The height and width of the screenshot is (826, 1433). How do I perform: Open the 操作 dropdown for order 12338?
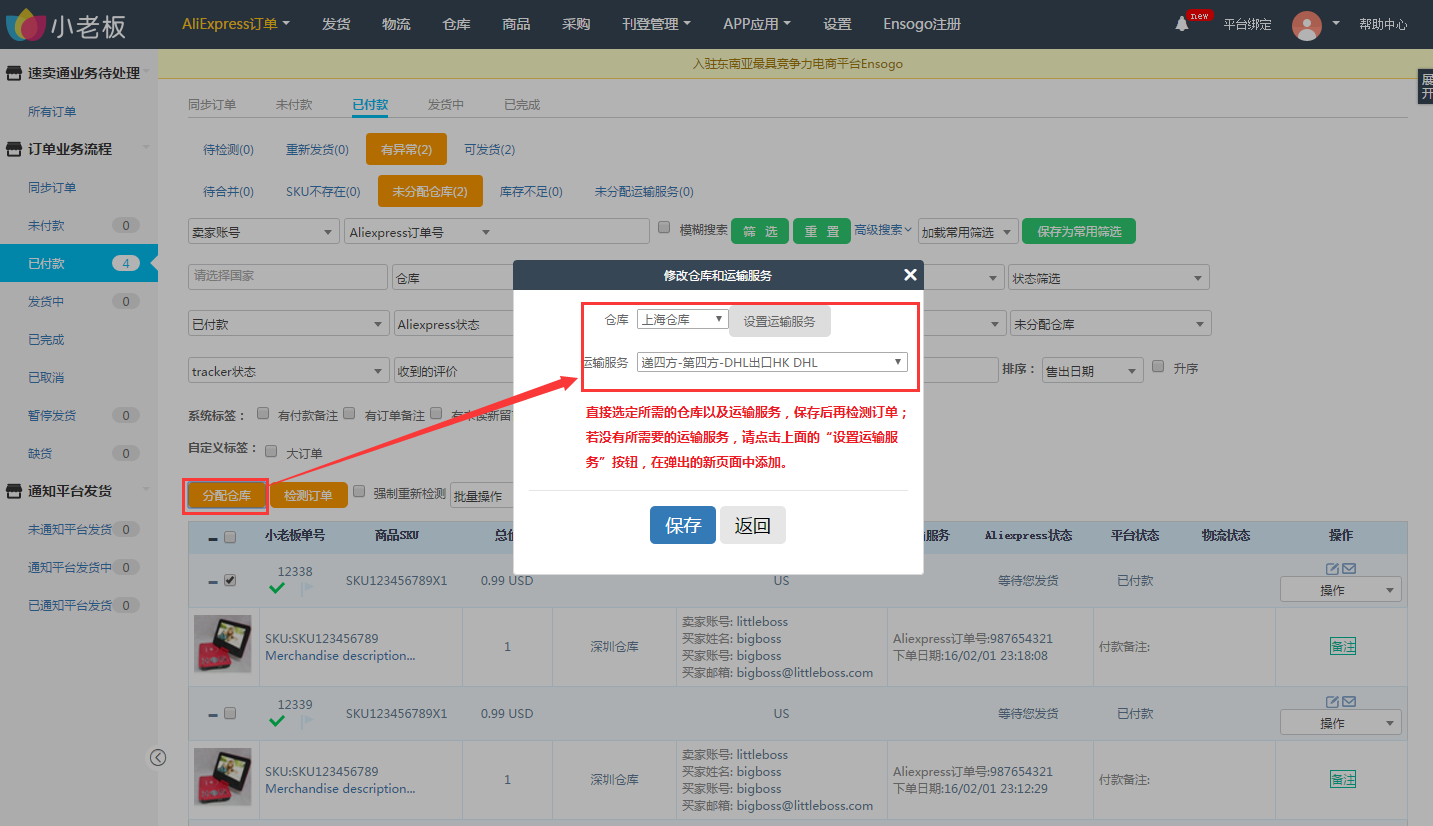pyautogui.click(x=1340, y=590)
